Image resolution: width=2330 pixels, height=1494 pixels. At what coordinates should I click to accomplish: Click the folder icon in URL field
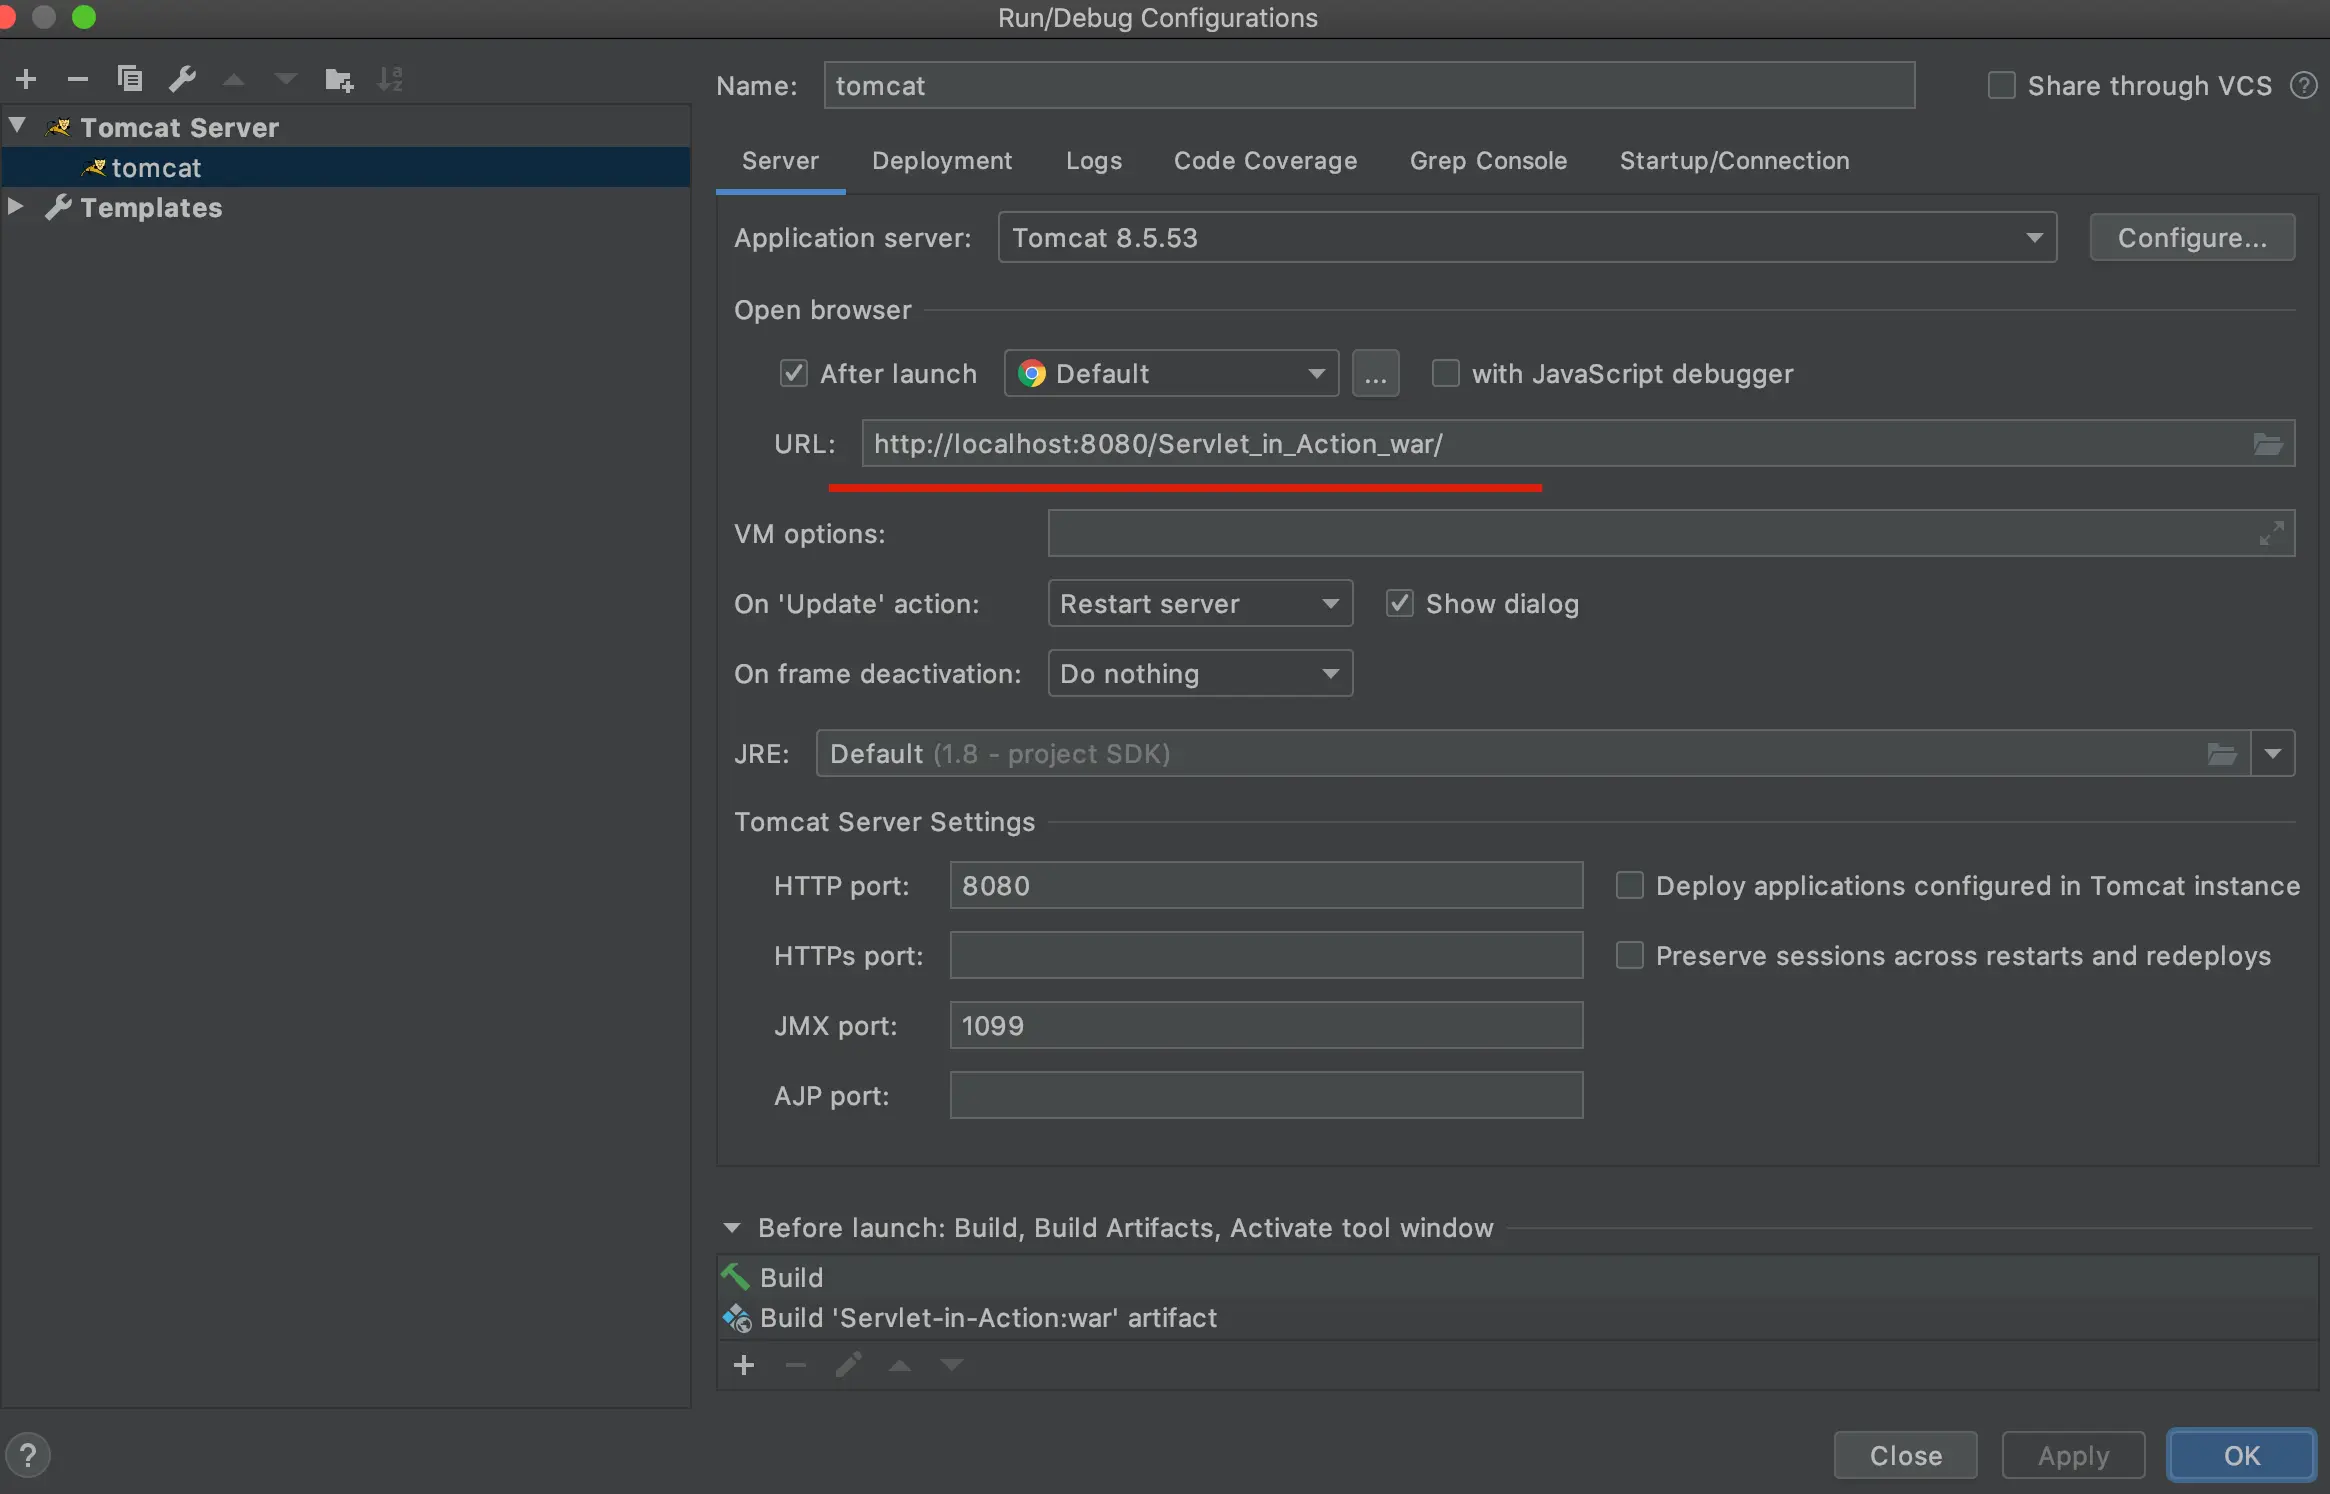[2267, 444]
